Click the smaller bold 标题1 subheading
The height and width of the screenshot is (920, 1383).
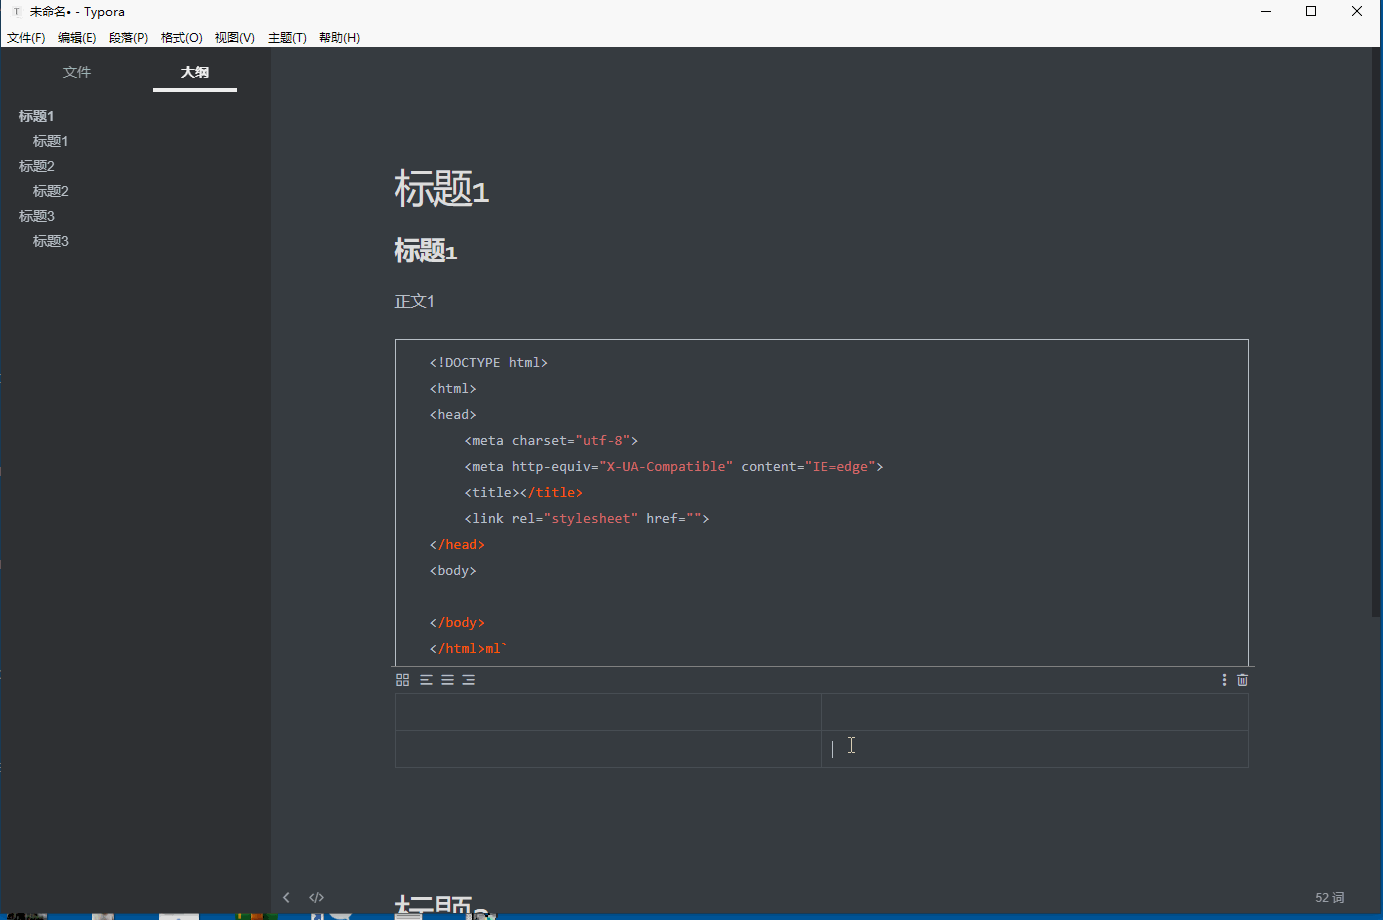pos(425,251)
